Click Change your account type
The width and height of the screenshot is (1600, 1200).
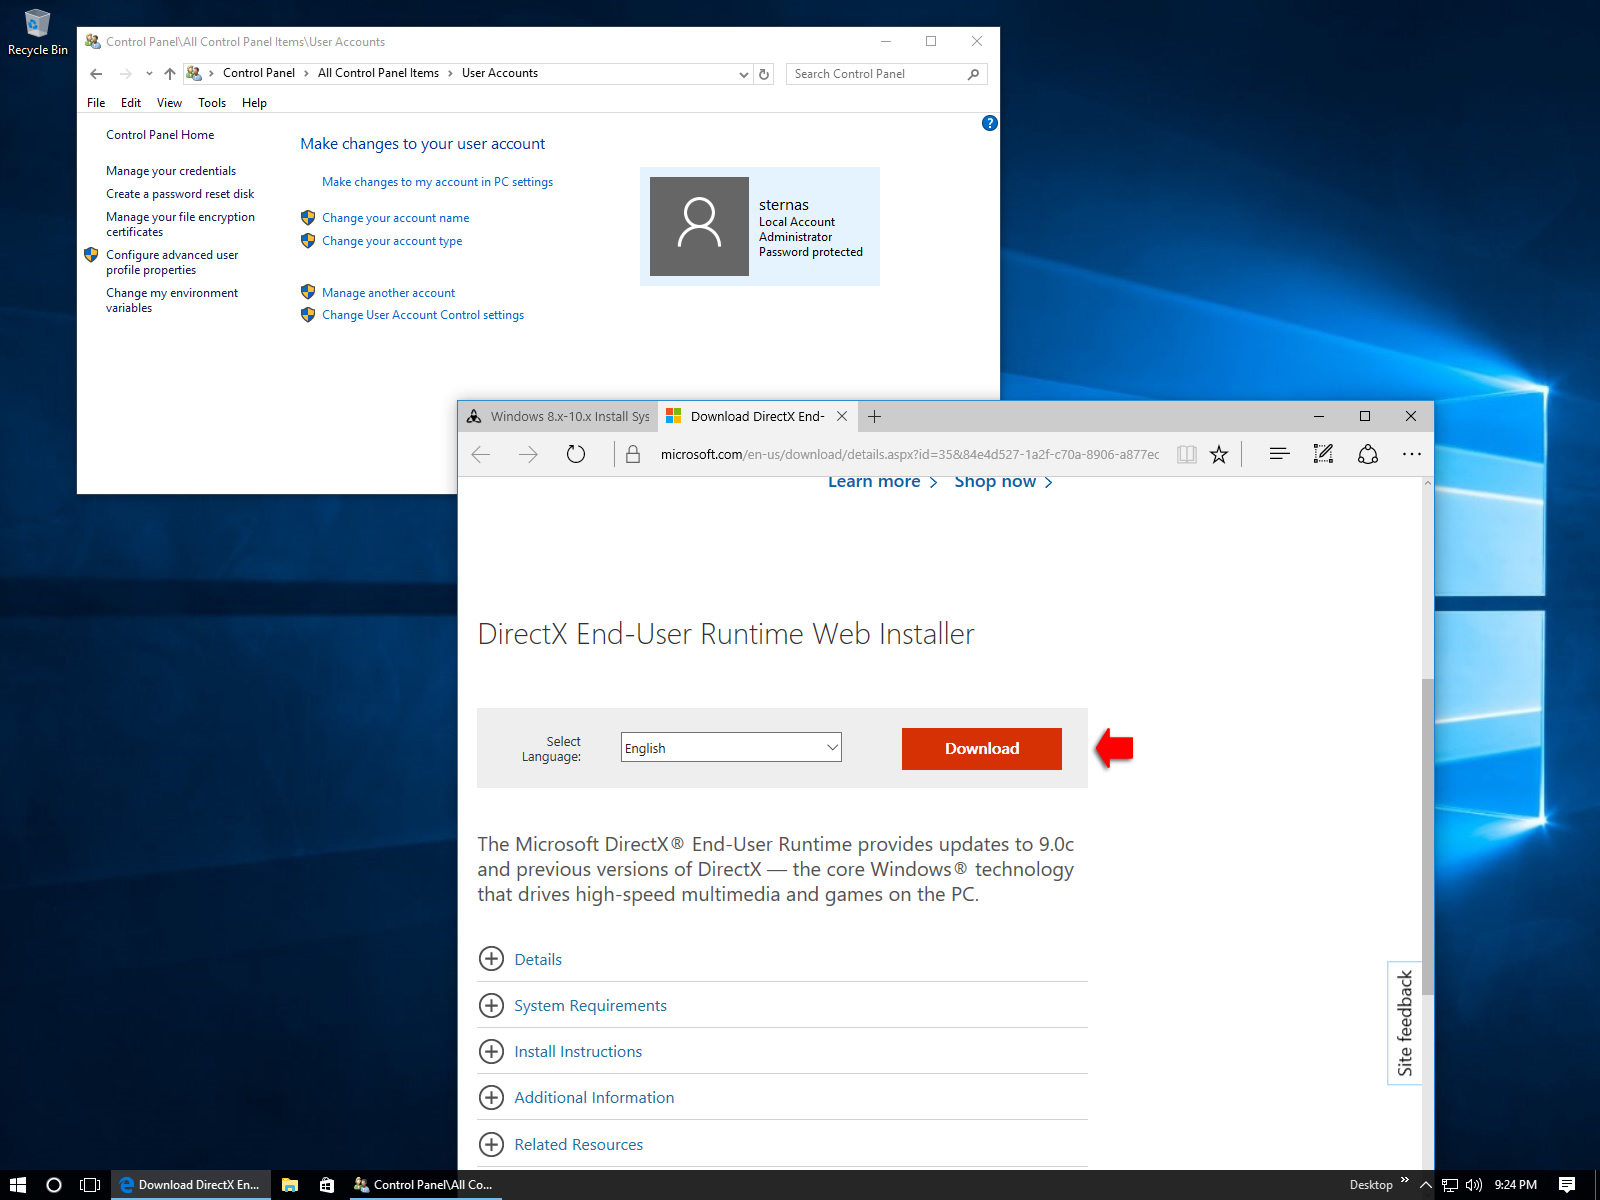pos(392,241)
